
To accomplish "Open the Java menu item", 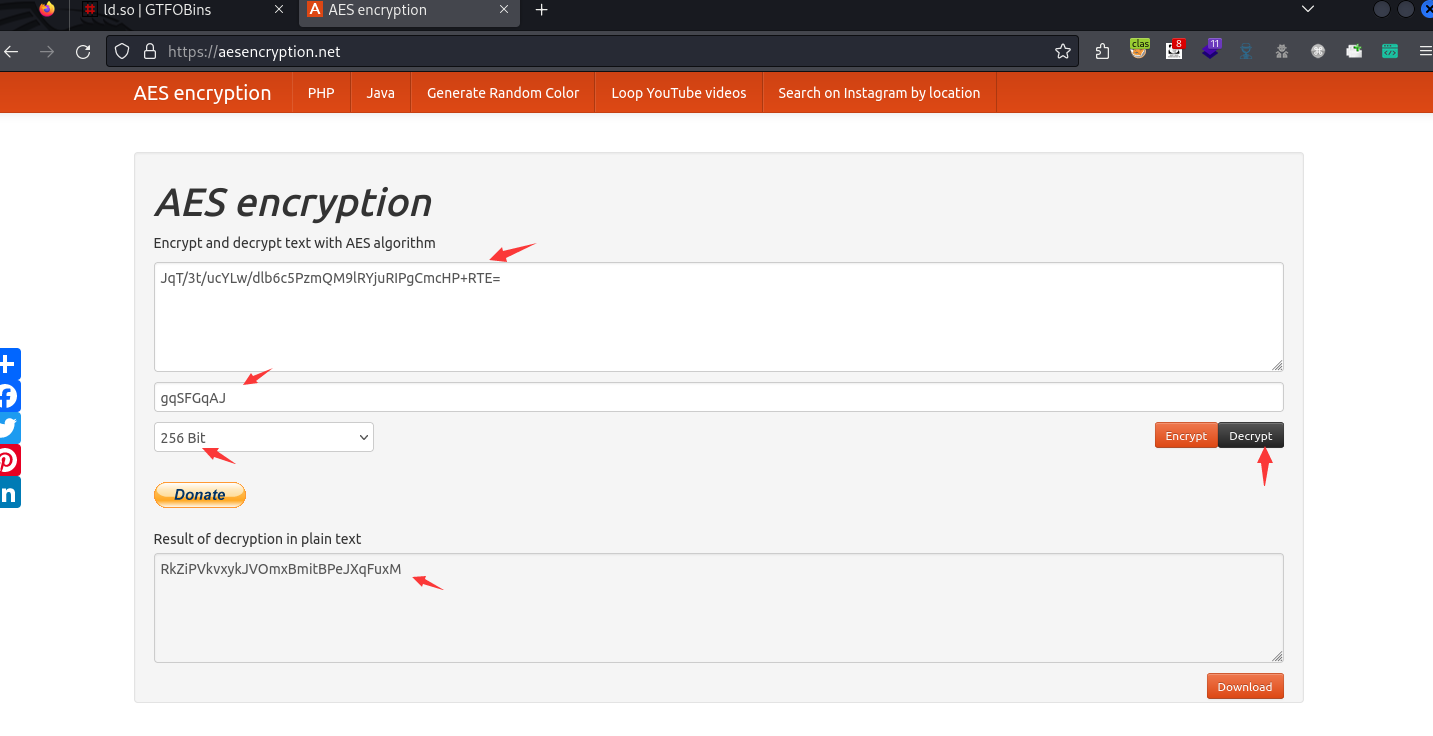I will tap(380, 93).
